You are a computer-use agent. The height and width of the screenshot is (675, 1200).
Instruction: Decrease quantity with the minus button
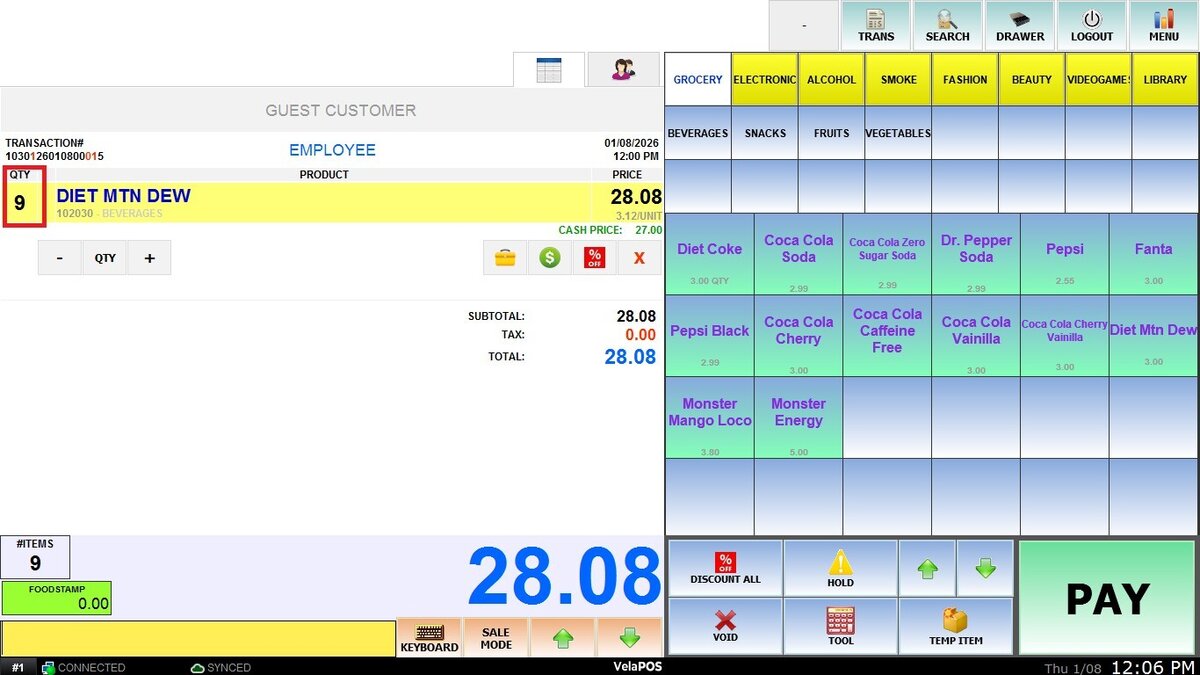point(60,258)
